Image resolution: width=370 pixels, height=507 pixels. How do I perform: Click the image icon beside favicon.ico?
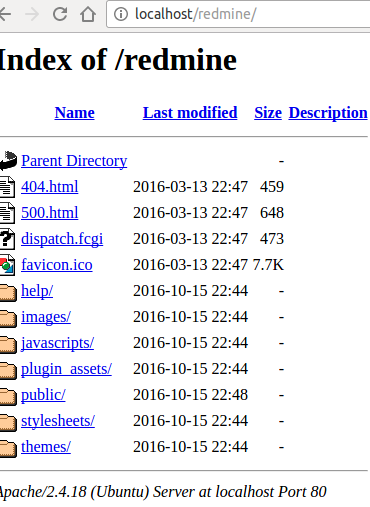click(7, 265)
